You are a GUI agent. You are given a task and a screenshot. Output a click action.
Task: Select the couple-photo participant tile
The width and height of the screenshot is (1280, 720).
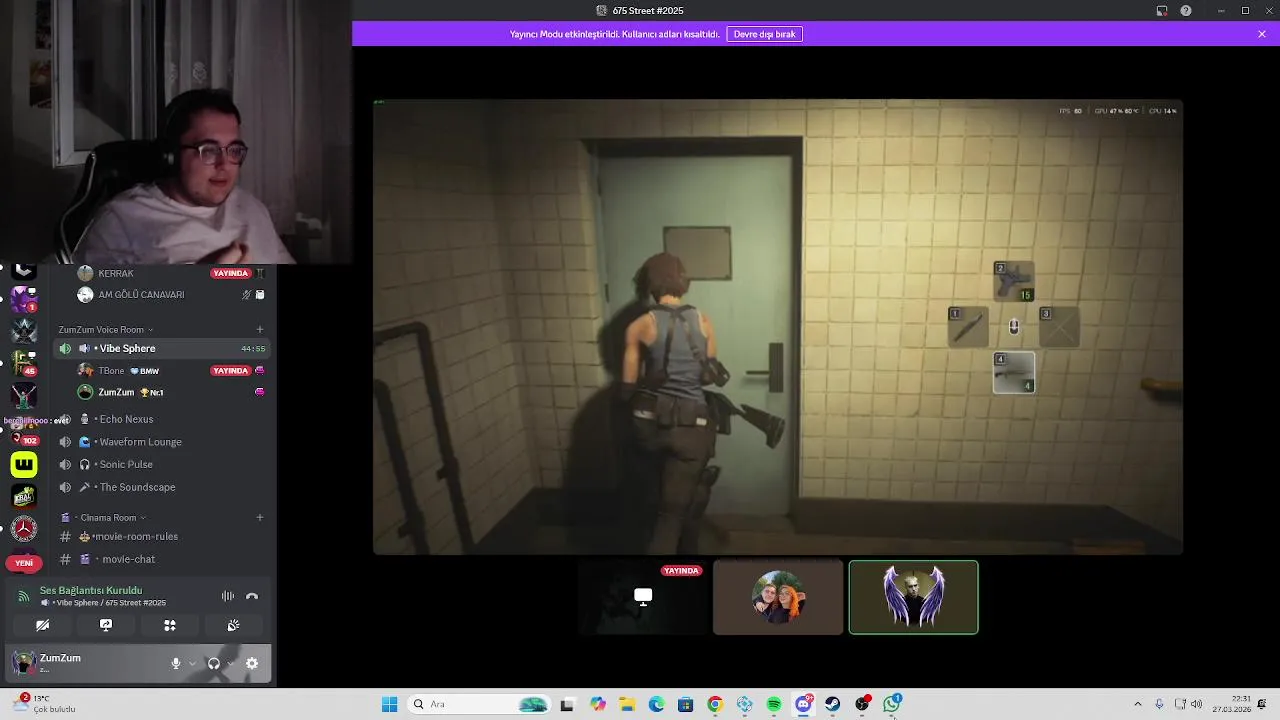point(778,597)
